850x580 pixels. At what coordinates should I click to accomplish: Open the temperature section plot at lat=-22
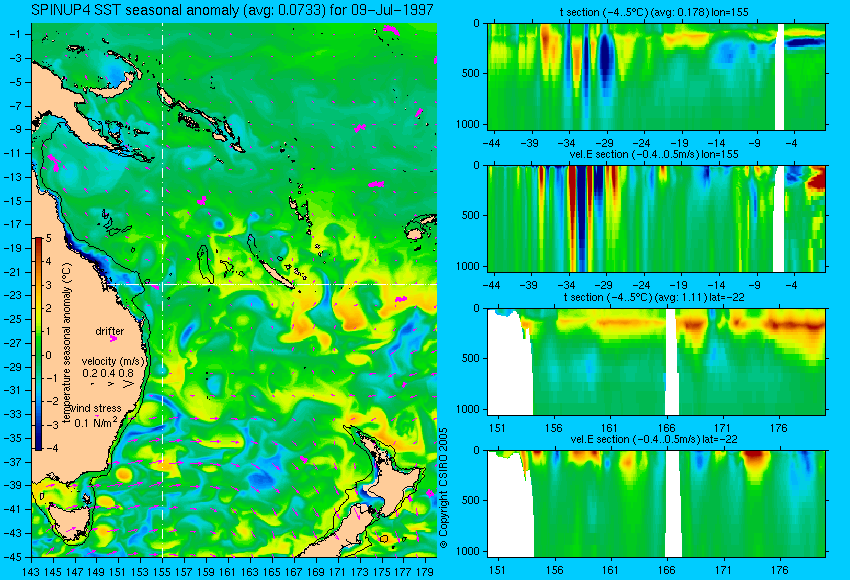pos(657,362)
